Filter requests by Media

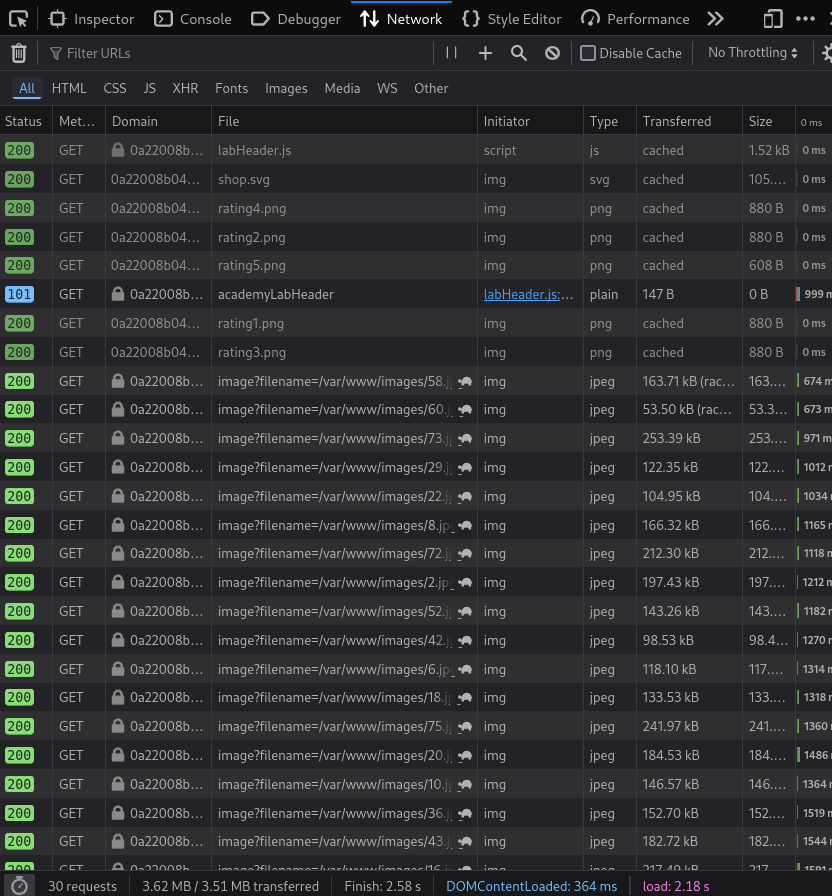pyautogui.click(x=342, y=88)
